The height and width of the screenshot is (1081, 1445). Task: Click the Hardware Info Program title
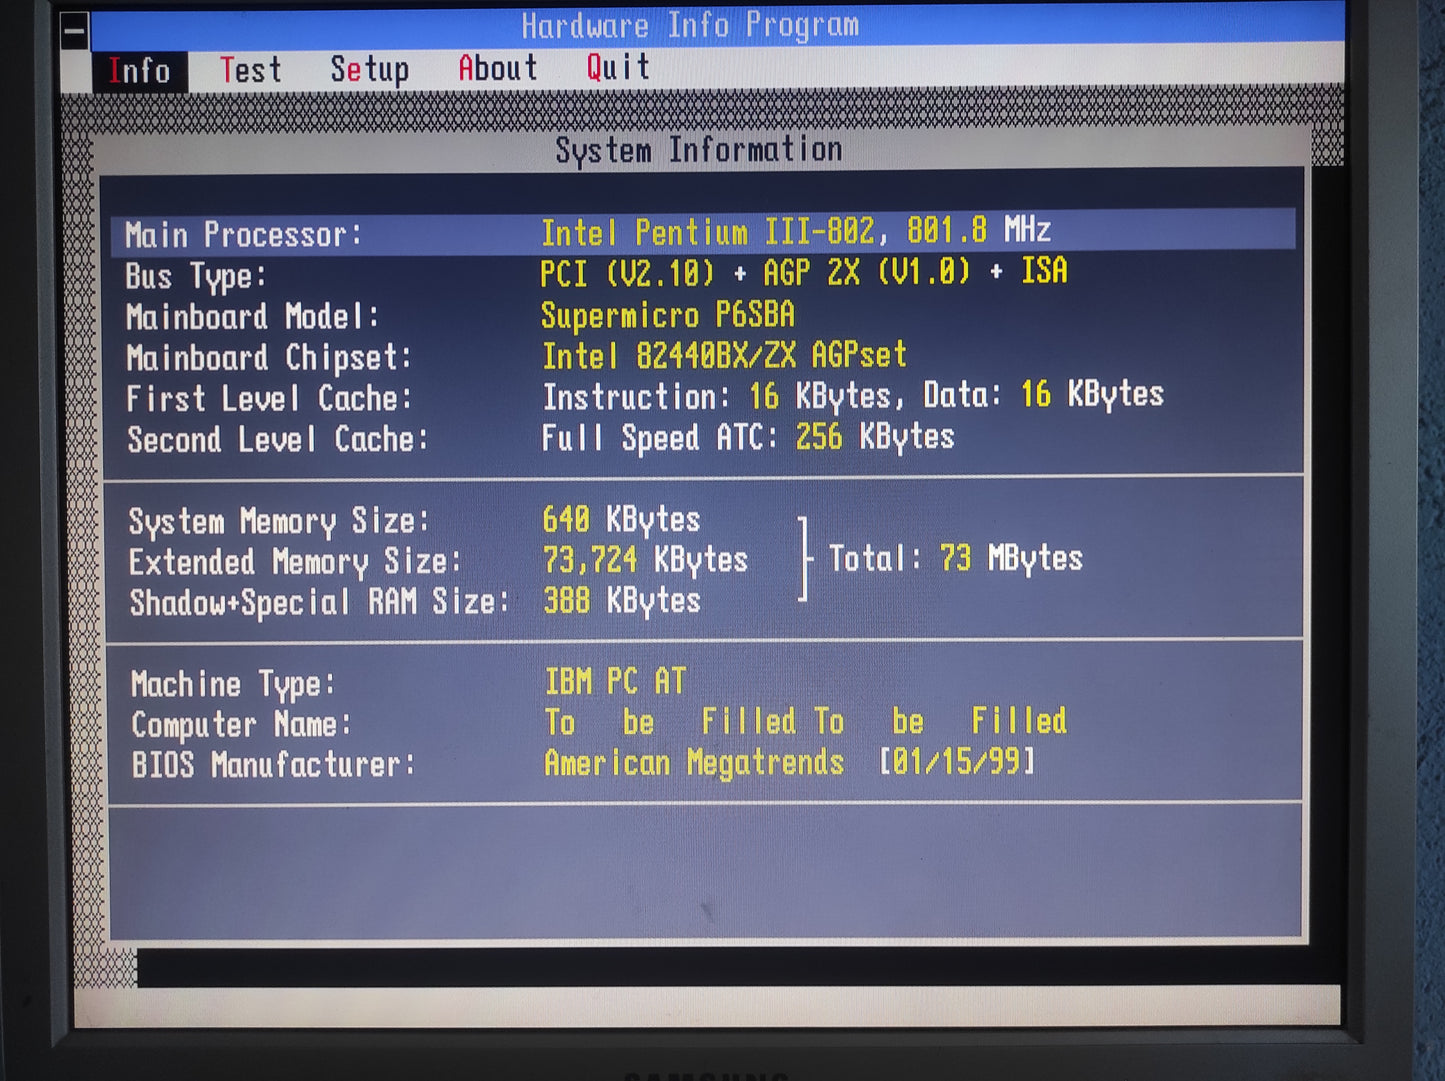coord(688,25)
